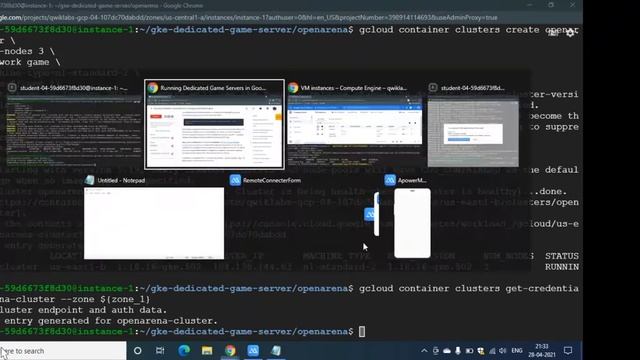Image resolution: width=640 pixels, height=360 pixels.
Task: Click the battery tray icon
Action: tap(469, 351)
